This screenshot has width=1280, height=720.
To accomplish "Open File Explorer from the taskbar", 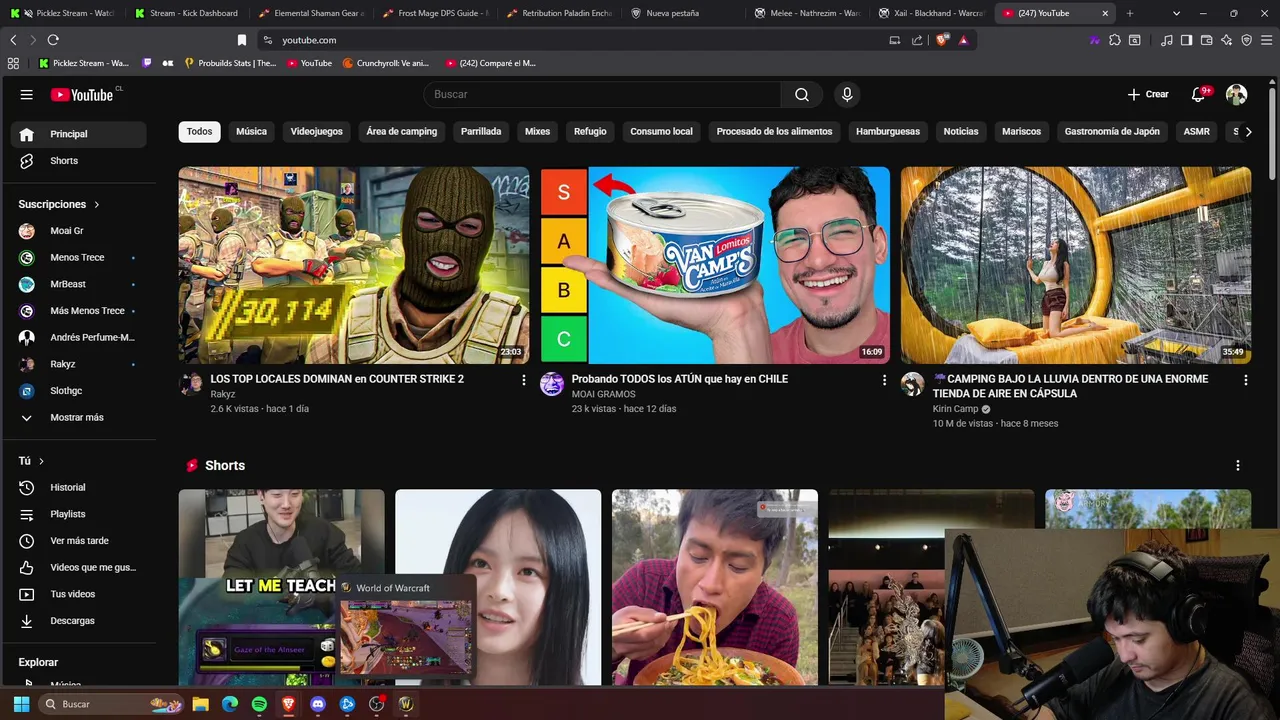I will [200, 704].
